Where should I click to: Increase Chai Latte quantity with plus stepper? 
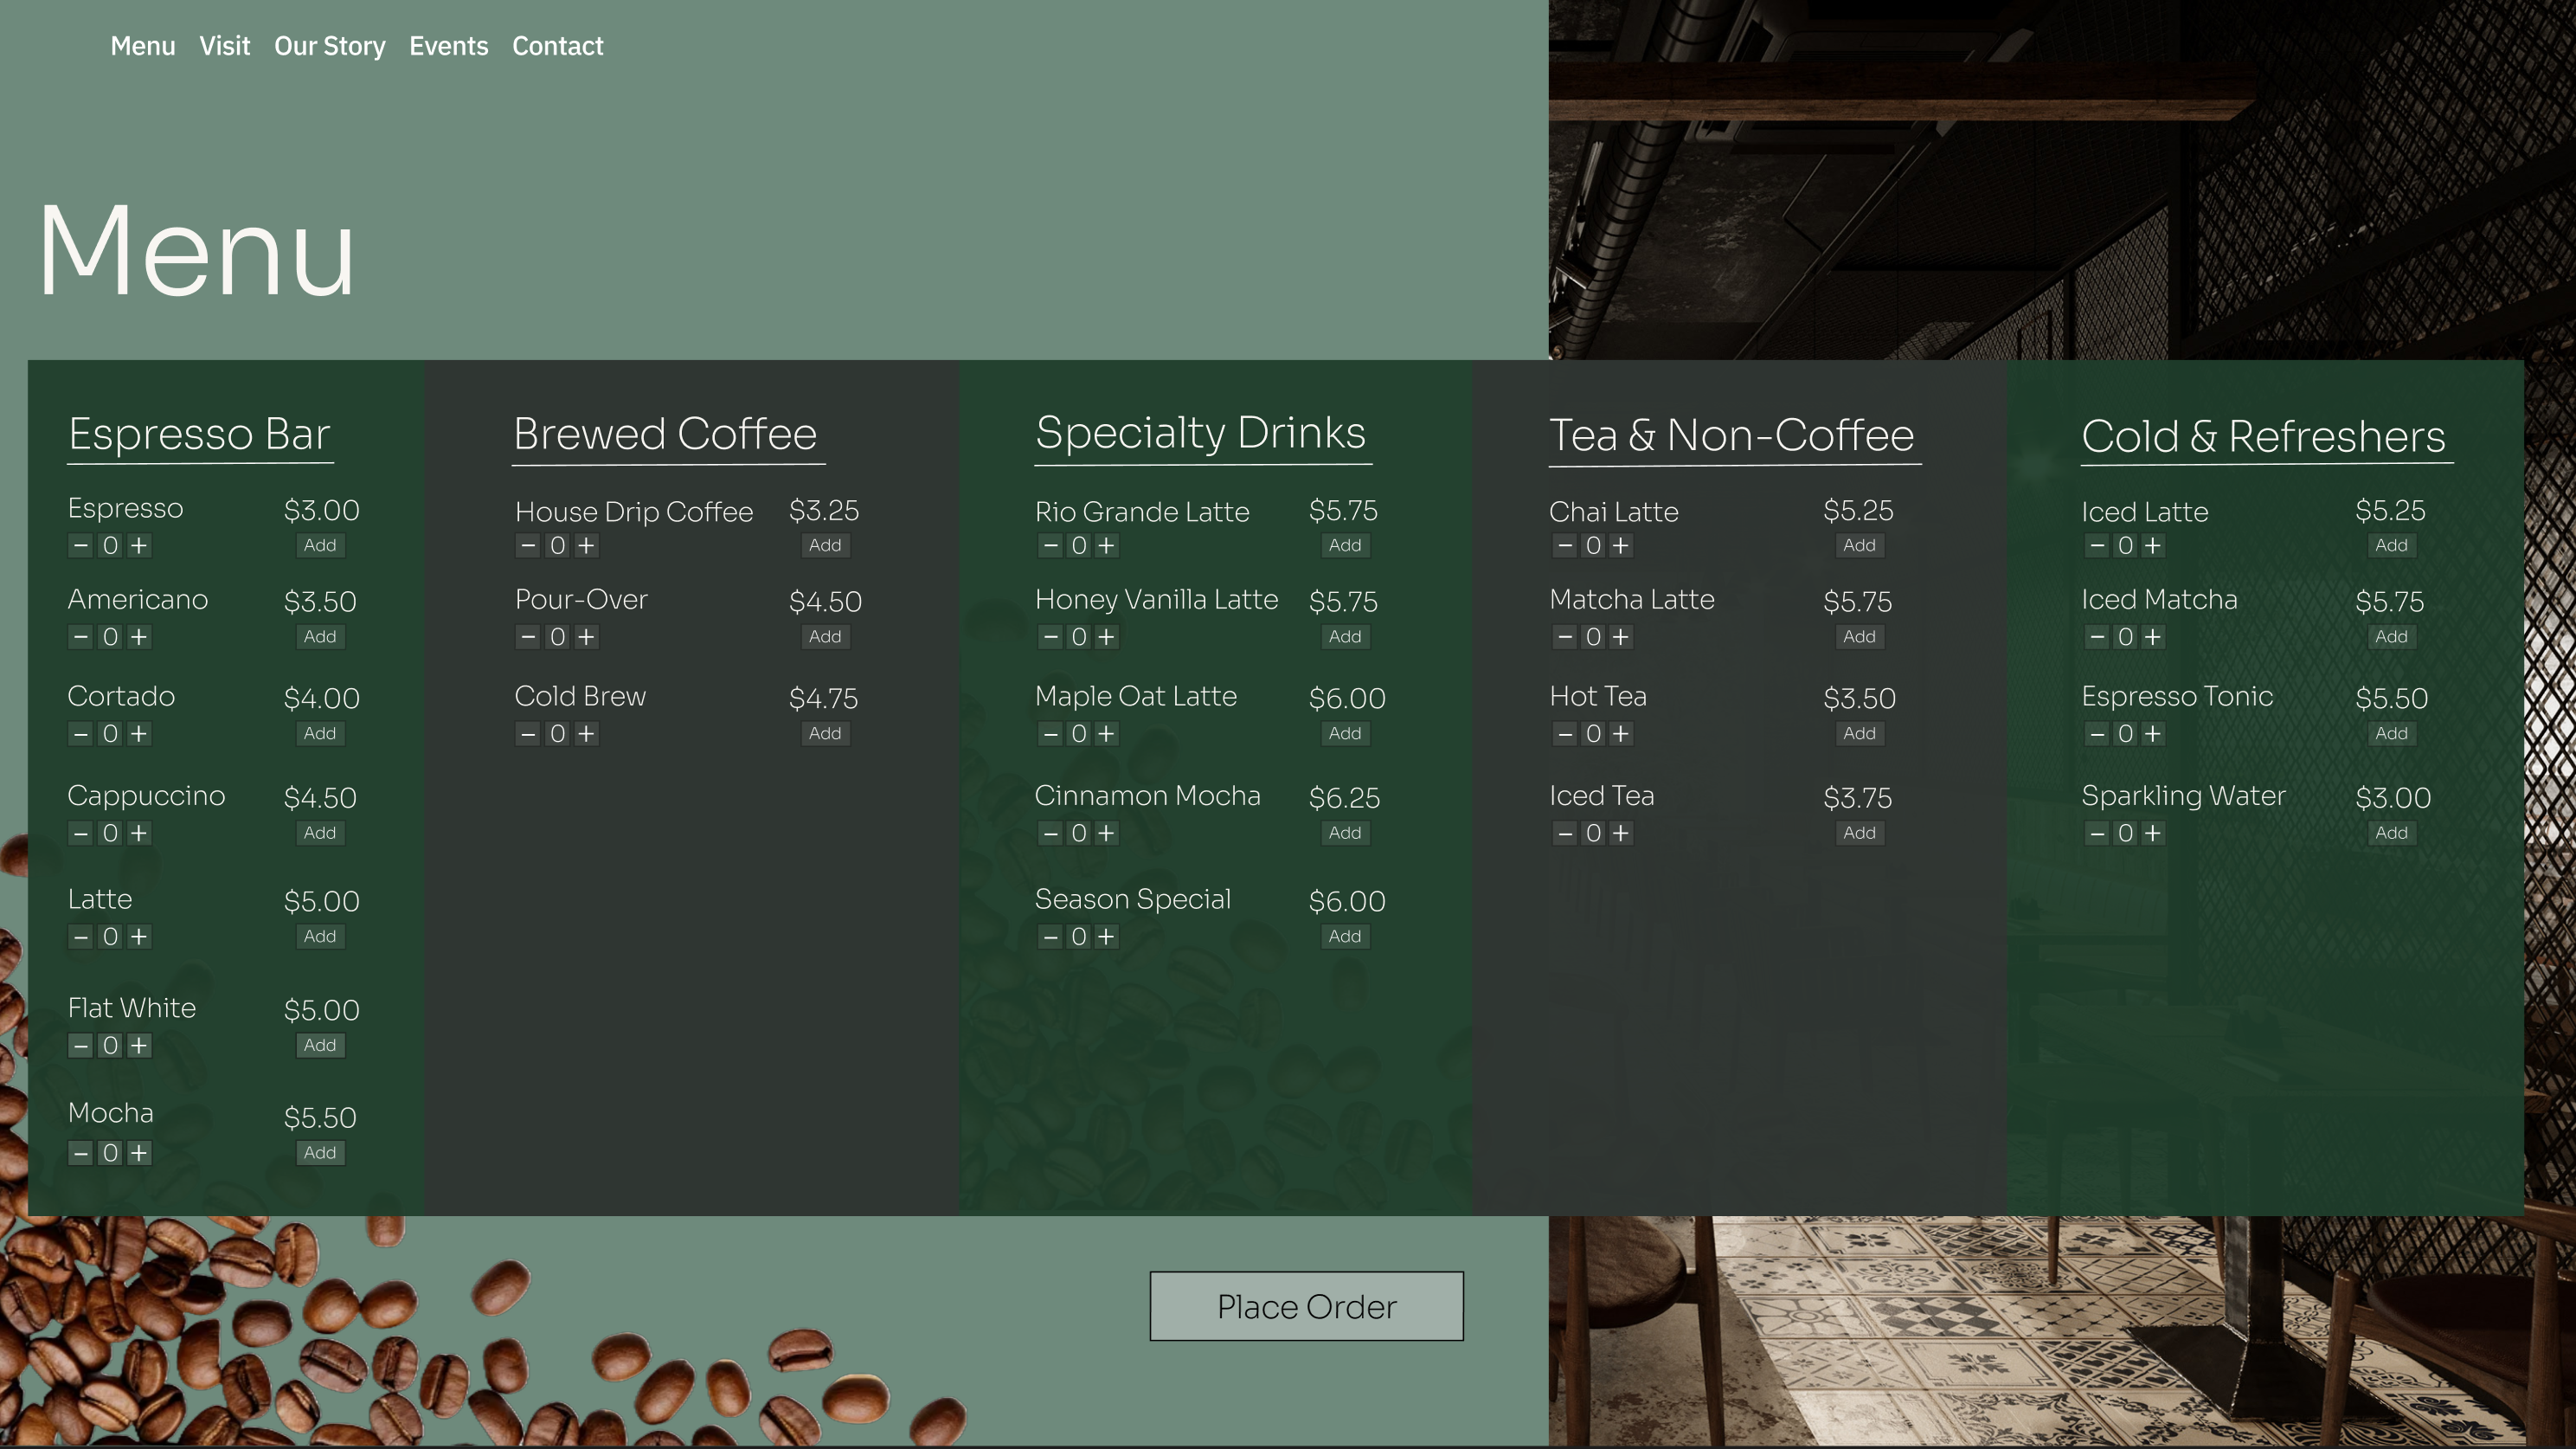[1621, 545]
